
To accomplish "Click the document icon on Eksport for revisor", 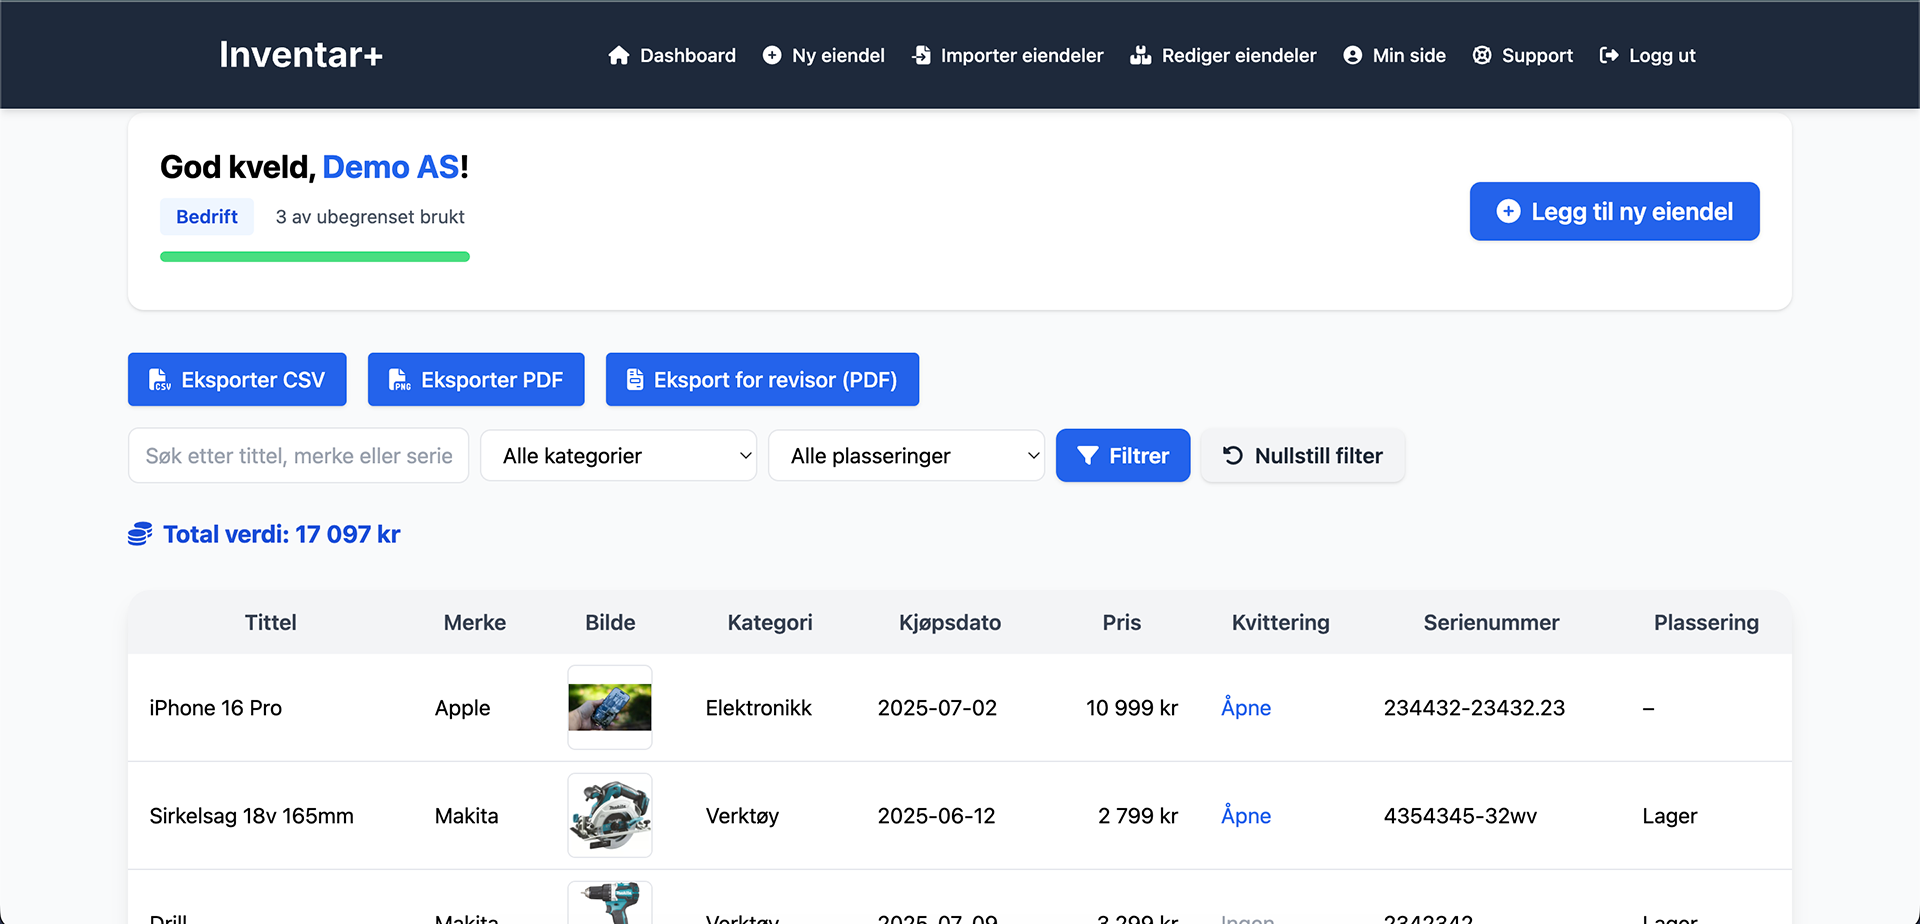I will (x=635, y=379).
